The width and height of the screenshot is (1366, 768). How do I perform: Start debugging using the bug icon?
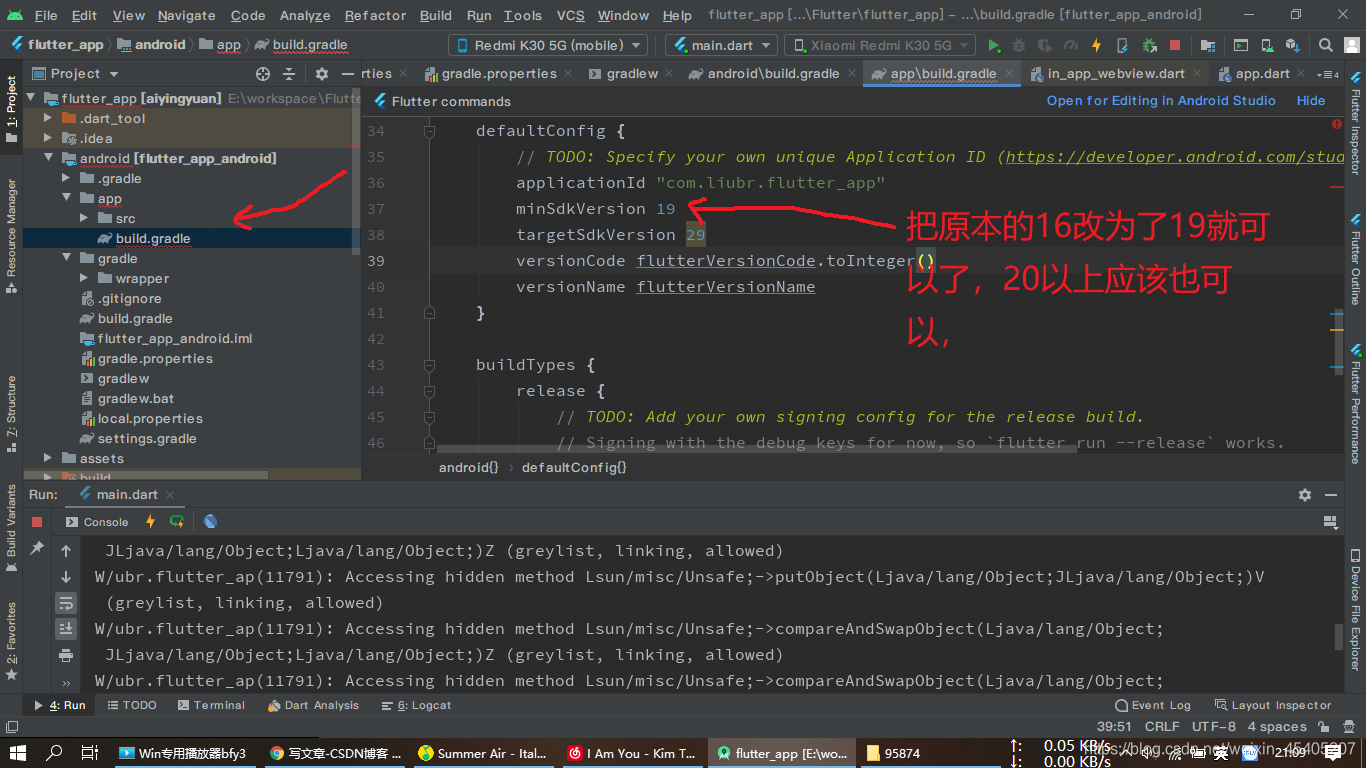[x=1018, y=45]
